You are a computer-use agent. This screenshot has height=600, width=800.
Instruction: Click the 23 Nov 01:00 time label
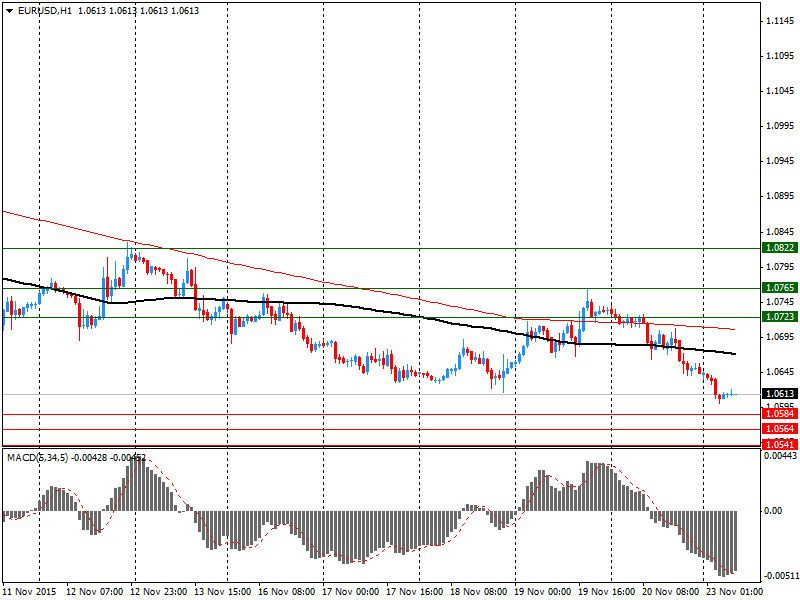(x=735, y=592)
